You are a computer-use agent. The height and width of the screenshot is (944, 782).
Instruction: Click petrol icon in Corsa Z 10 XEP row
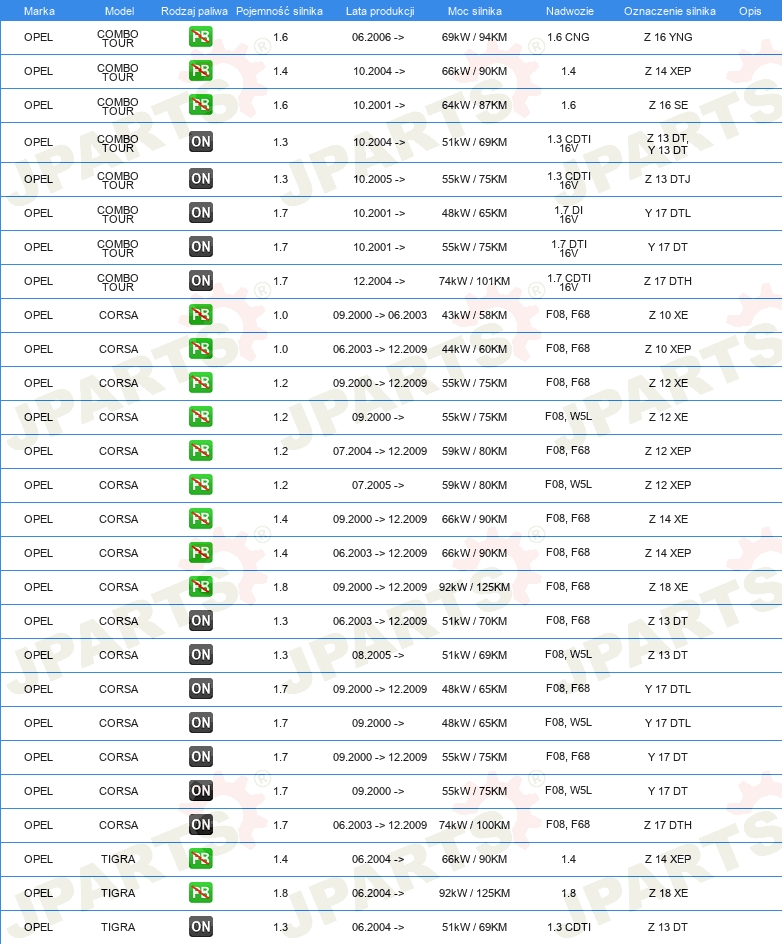click(200, 349)
